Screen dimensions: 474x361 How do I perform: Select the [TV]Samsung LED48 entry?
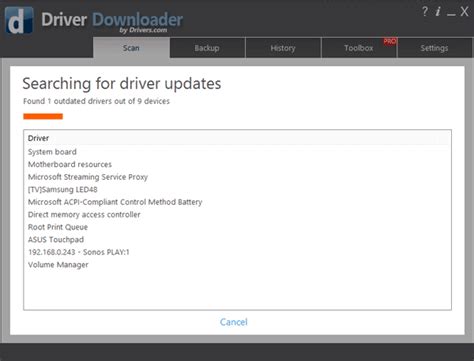coord(237,189)
